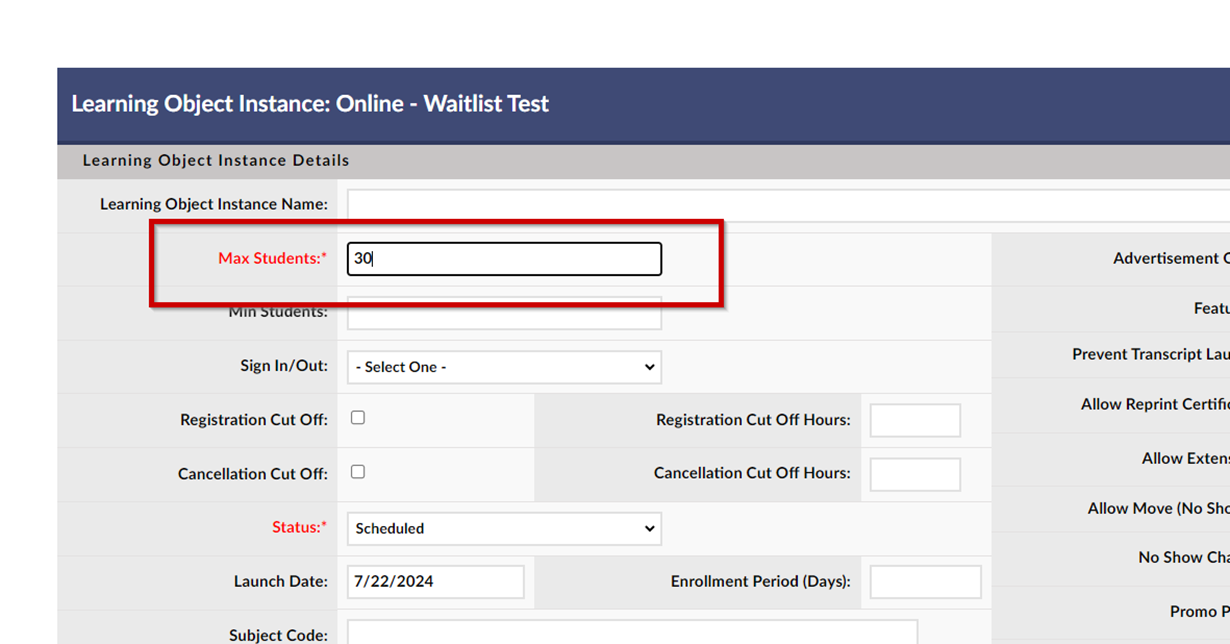Click the Min Students input field
1230x644 pixels.
pos(504,313)
